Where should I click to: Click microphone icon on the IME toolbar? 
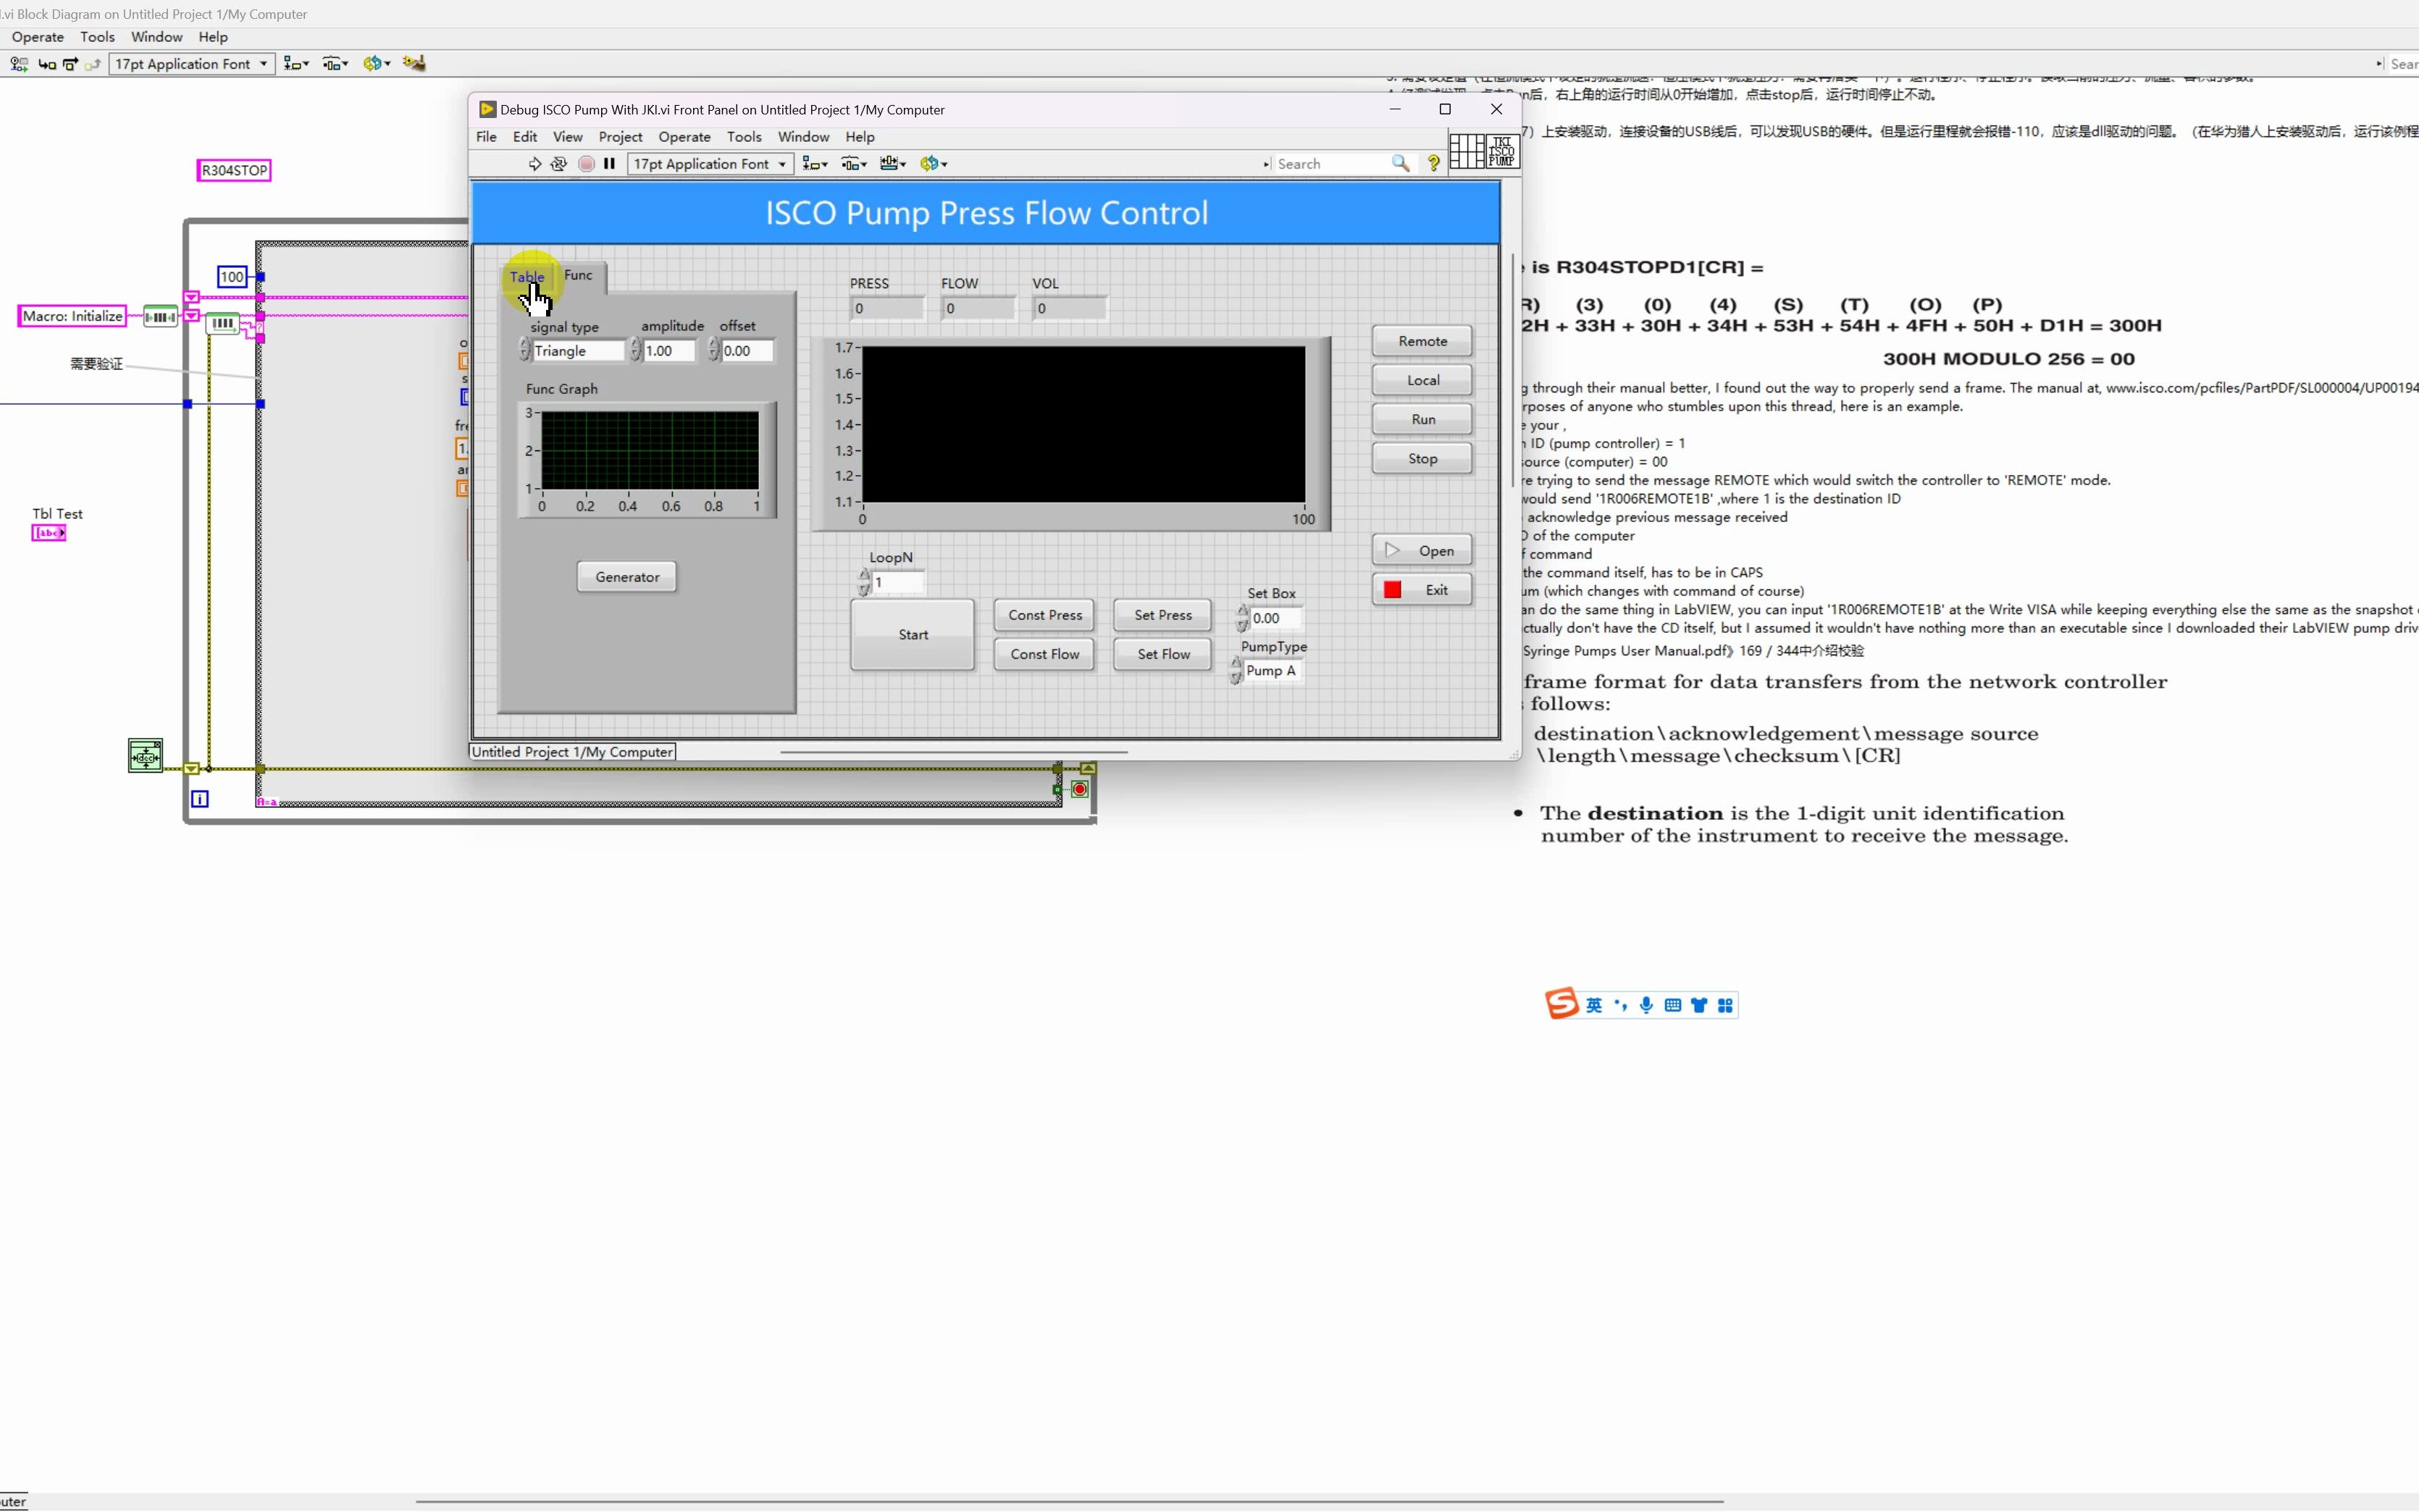(1646, 1005)
